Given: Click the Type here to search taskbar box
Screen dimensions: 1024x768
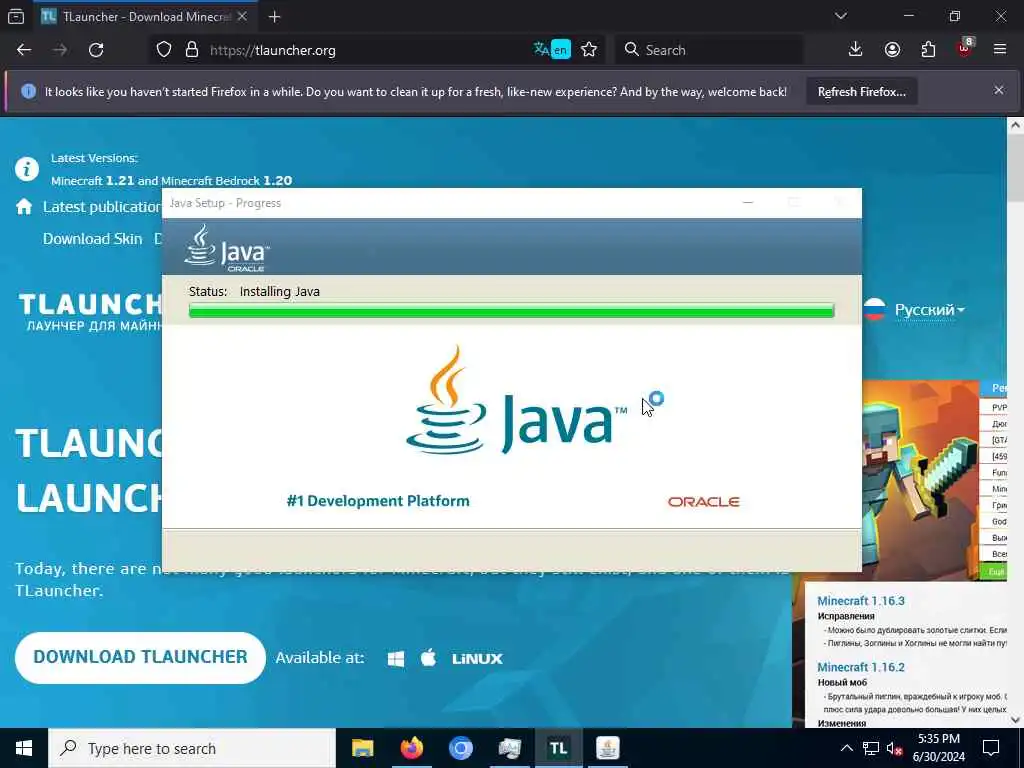Looking at the screenshot, I should pos(192,748).
